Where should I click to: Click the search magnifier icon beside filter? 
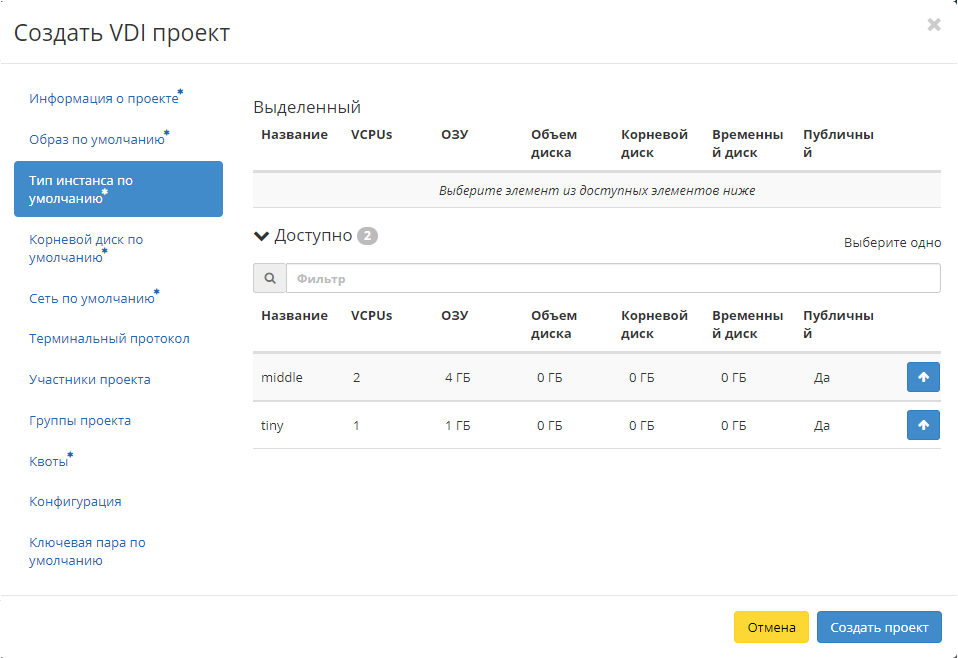(x=269, y=279)
